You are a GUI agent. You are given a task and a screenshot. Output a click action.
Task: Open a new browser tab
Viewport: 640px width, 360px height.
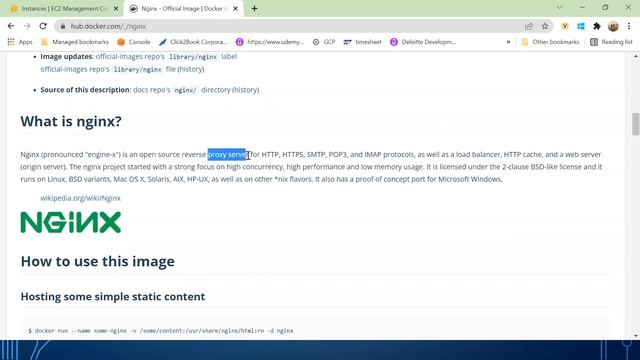(254, 8)
